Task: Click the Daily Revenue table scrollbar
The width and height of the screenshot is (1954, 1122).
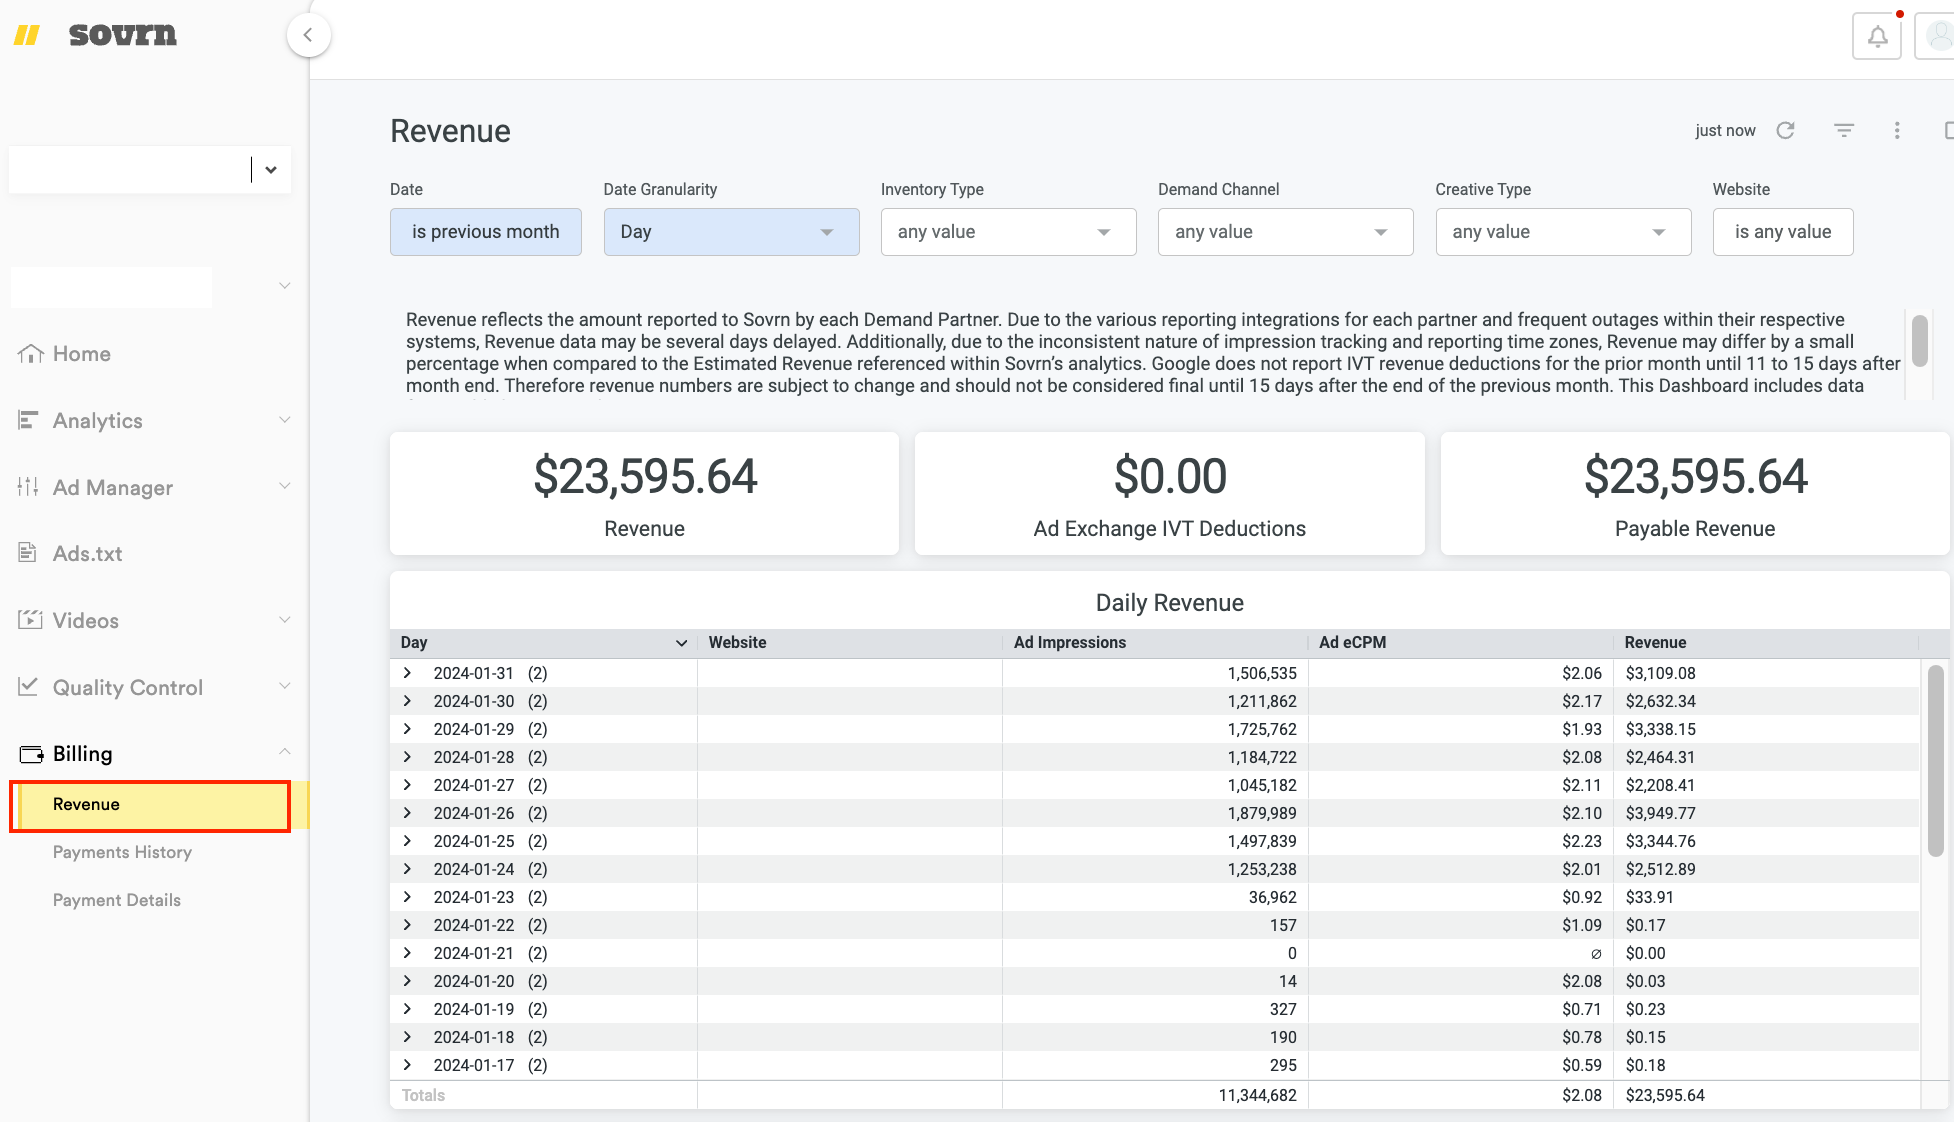Action: click(1935, 760)
